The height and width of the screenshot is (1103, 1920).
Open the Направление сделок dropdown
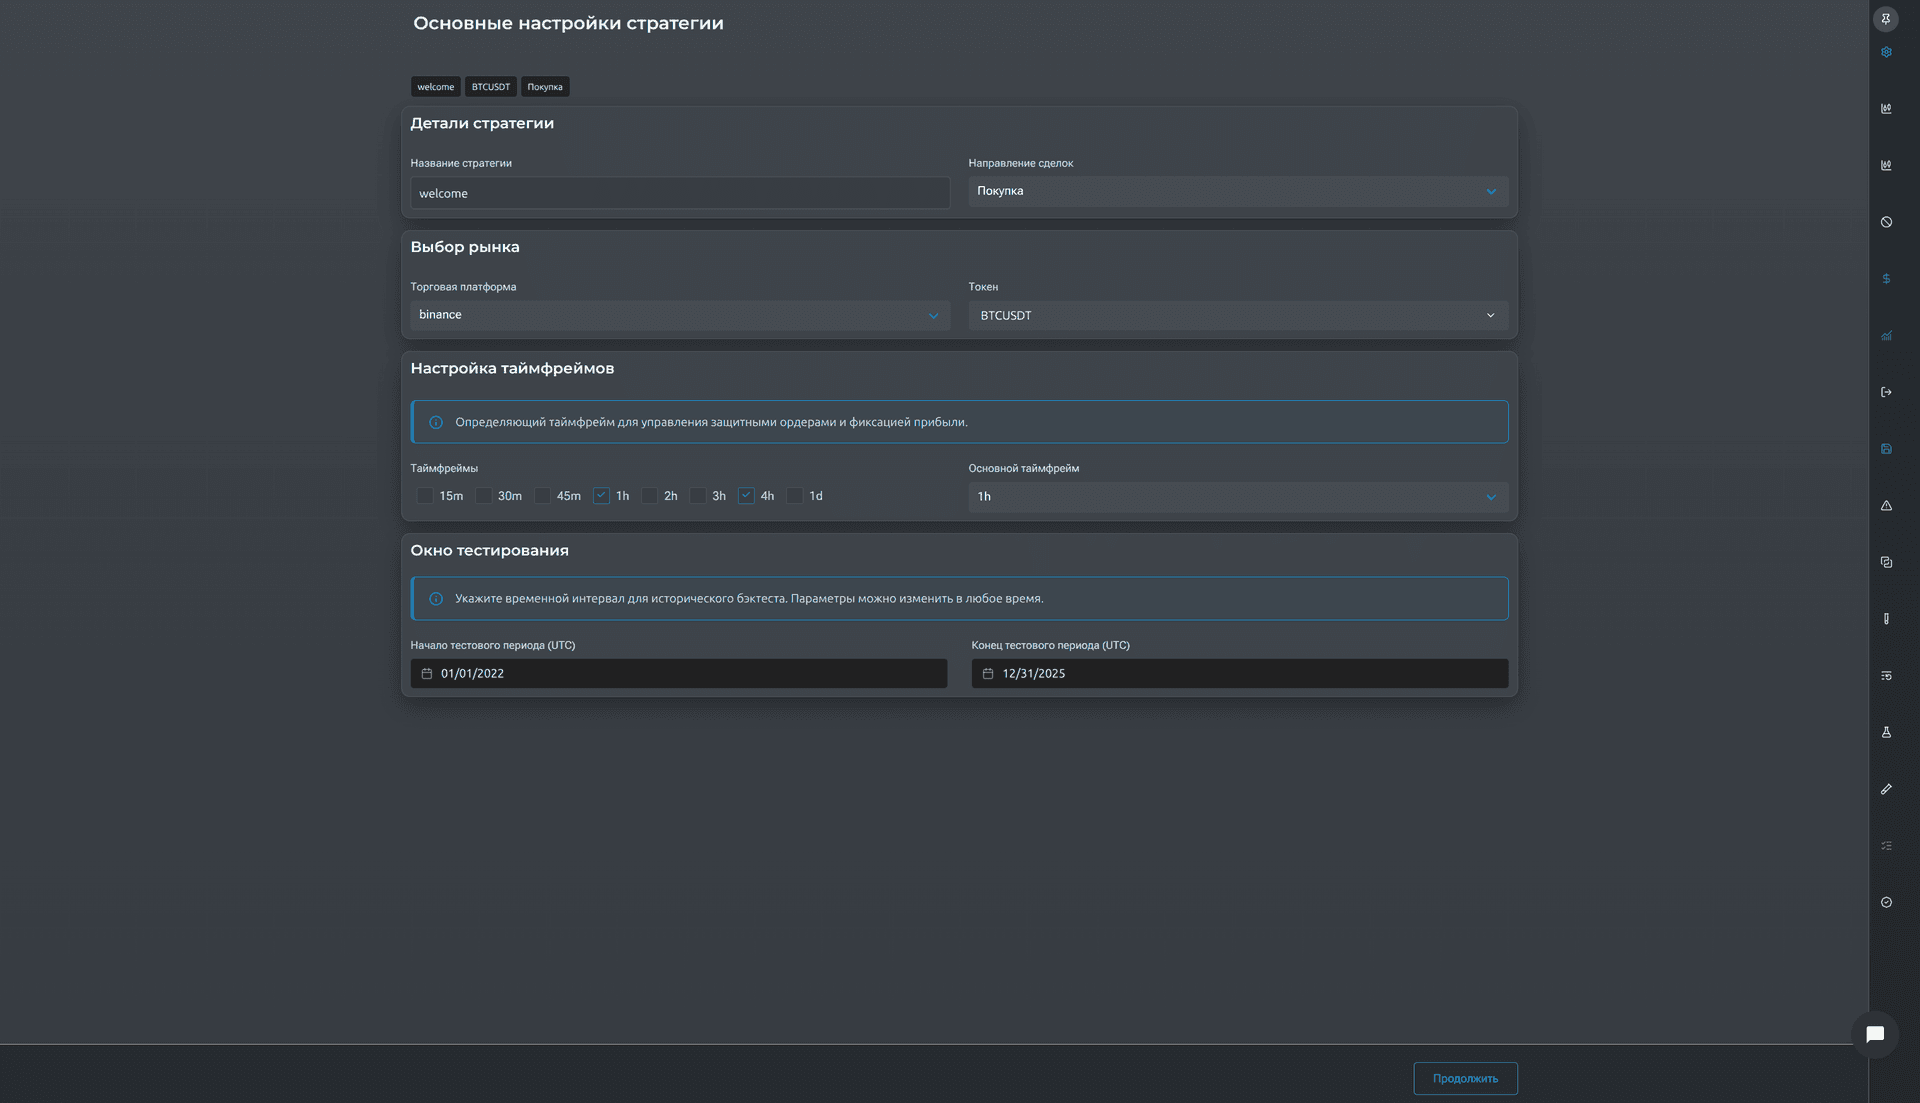click(1238, 191)
